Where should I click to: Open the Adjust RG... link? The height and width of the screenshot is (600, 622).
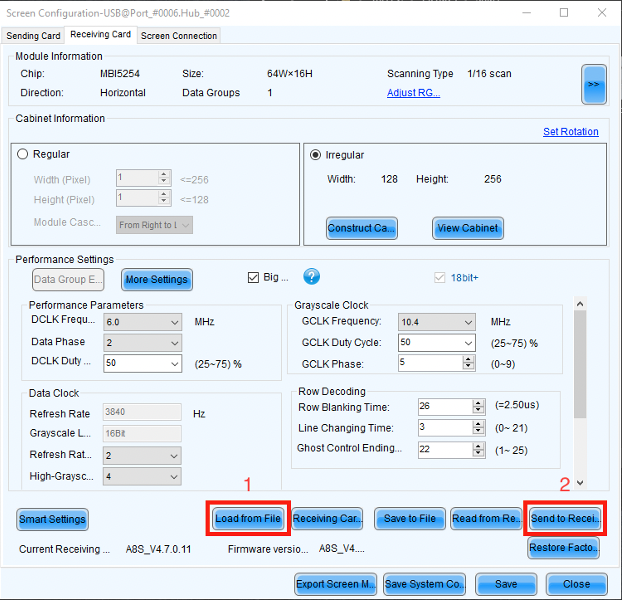[413, 93]
